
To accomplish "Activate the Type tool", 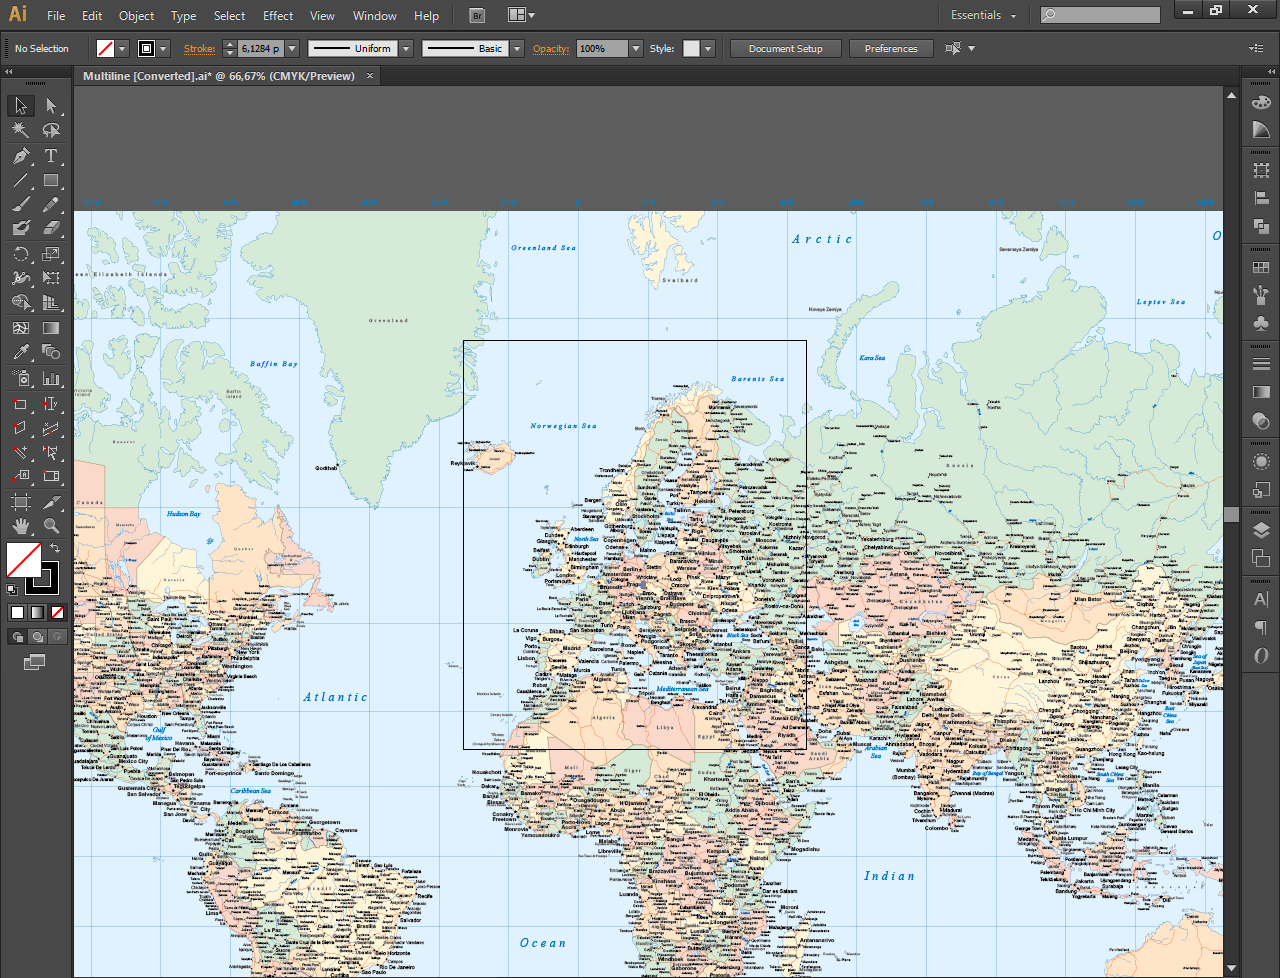I will point(51,157).
